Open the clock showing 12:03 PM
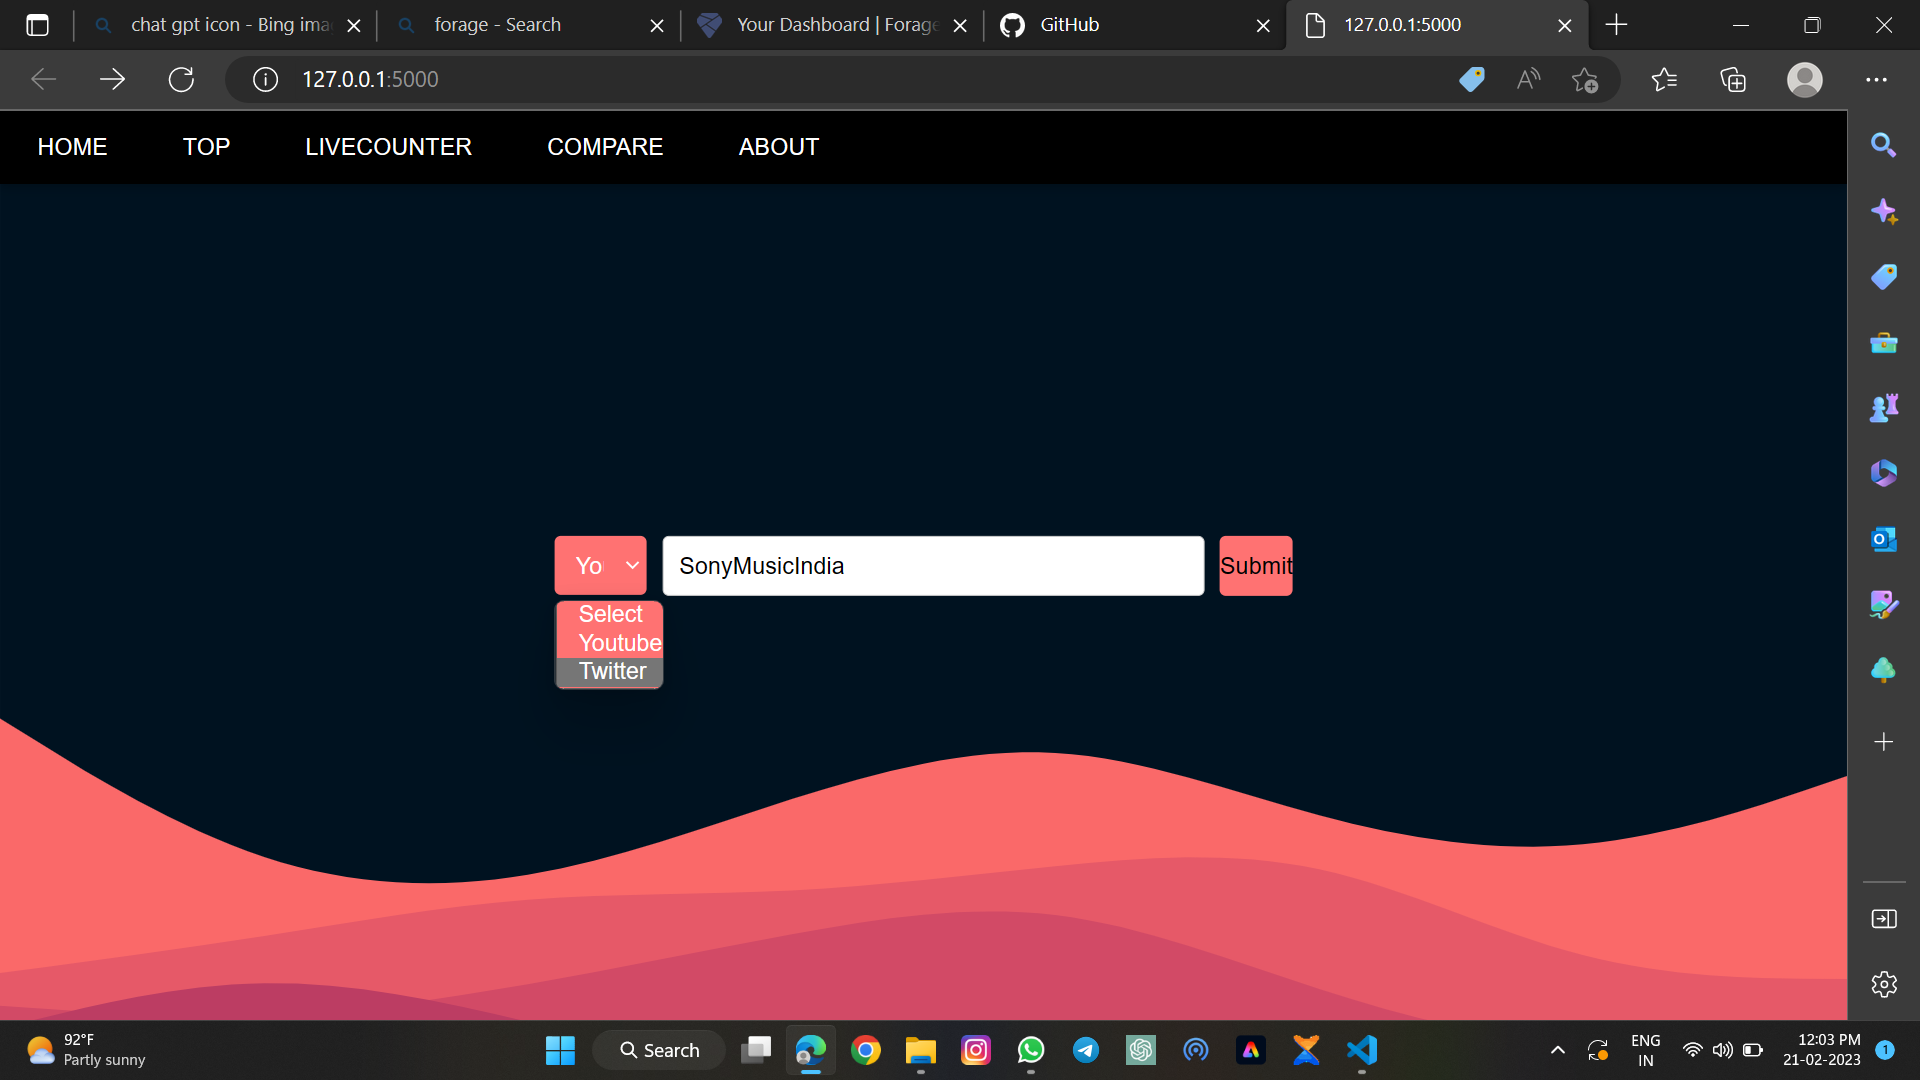The image size is (1920, 1080). (1821, 1050)
